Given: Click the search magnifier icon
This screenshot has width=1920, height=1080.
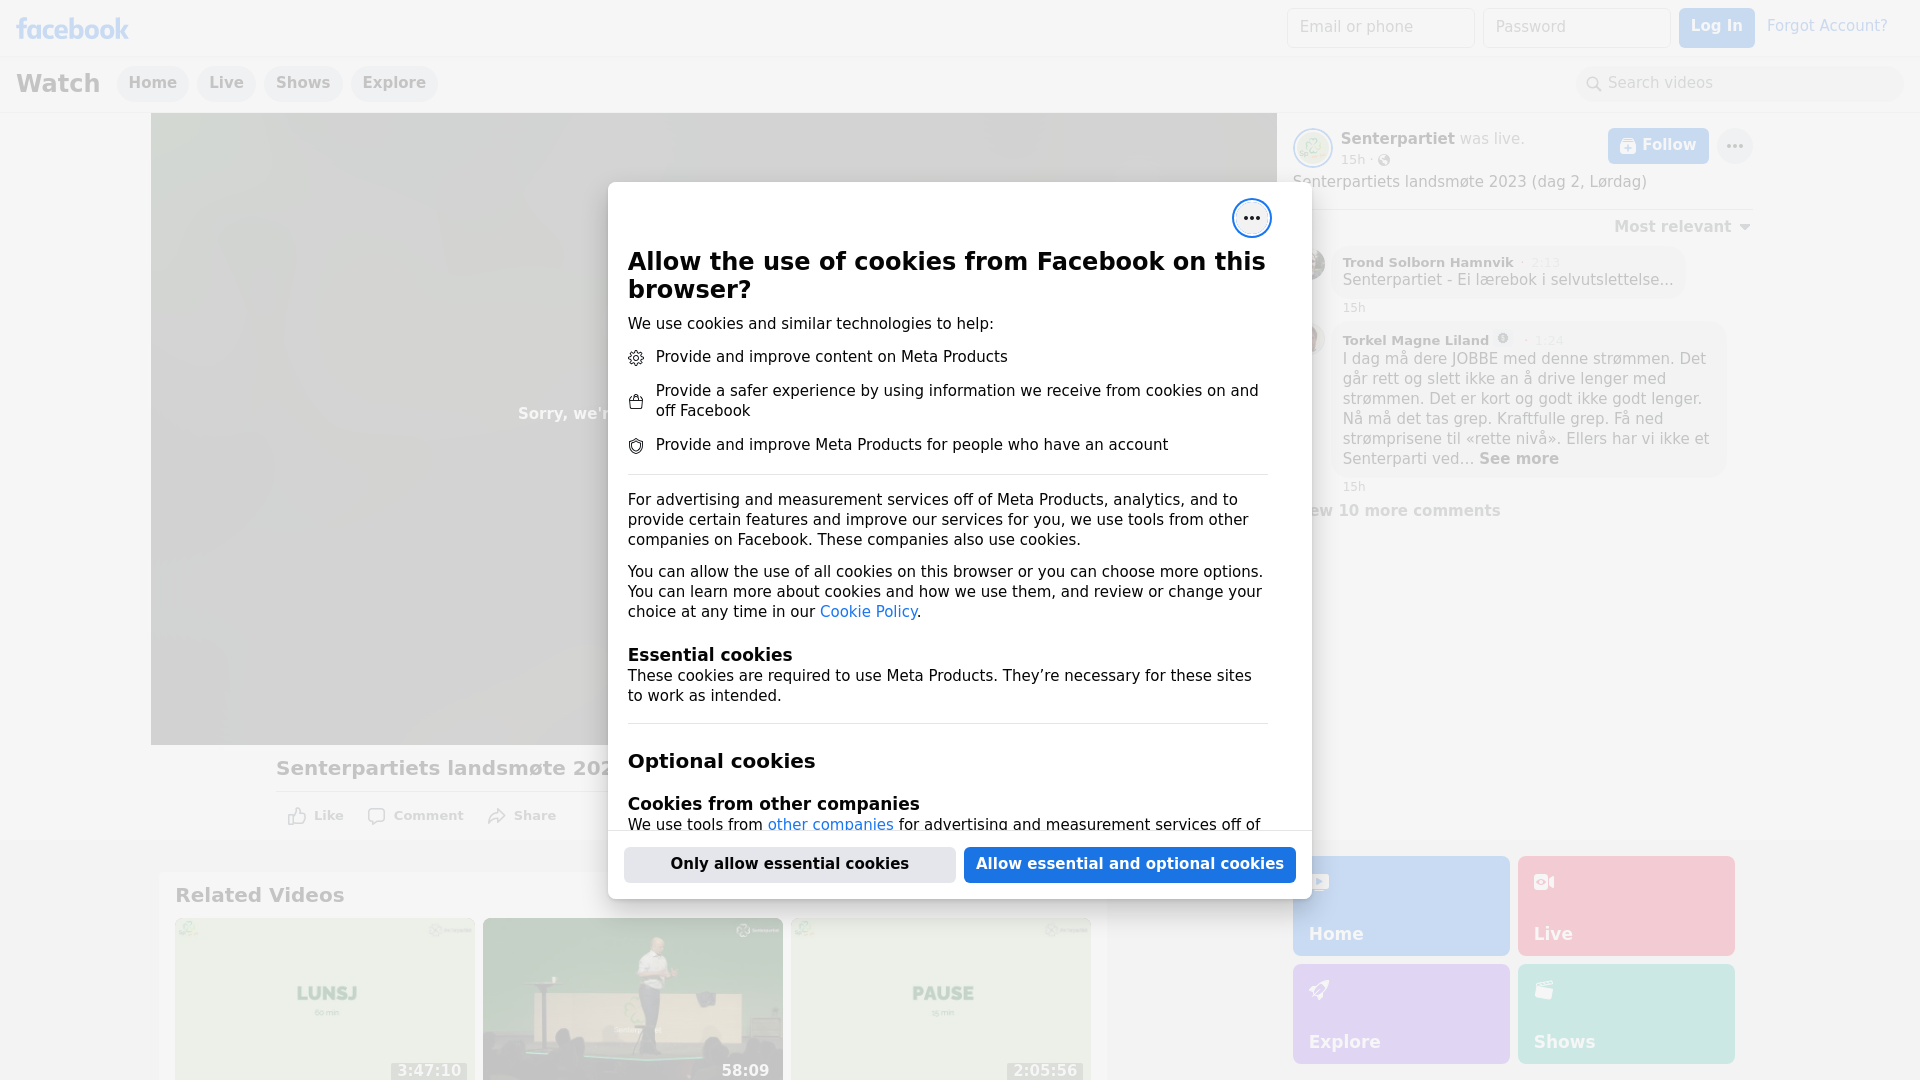Looking at the screenshot, I should click(x=1594, y=84).
